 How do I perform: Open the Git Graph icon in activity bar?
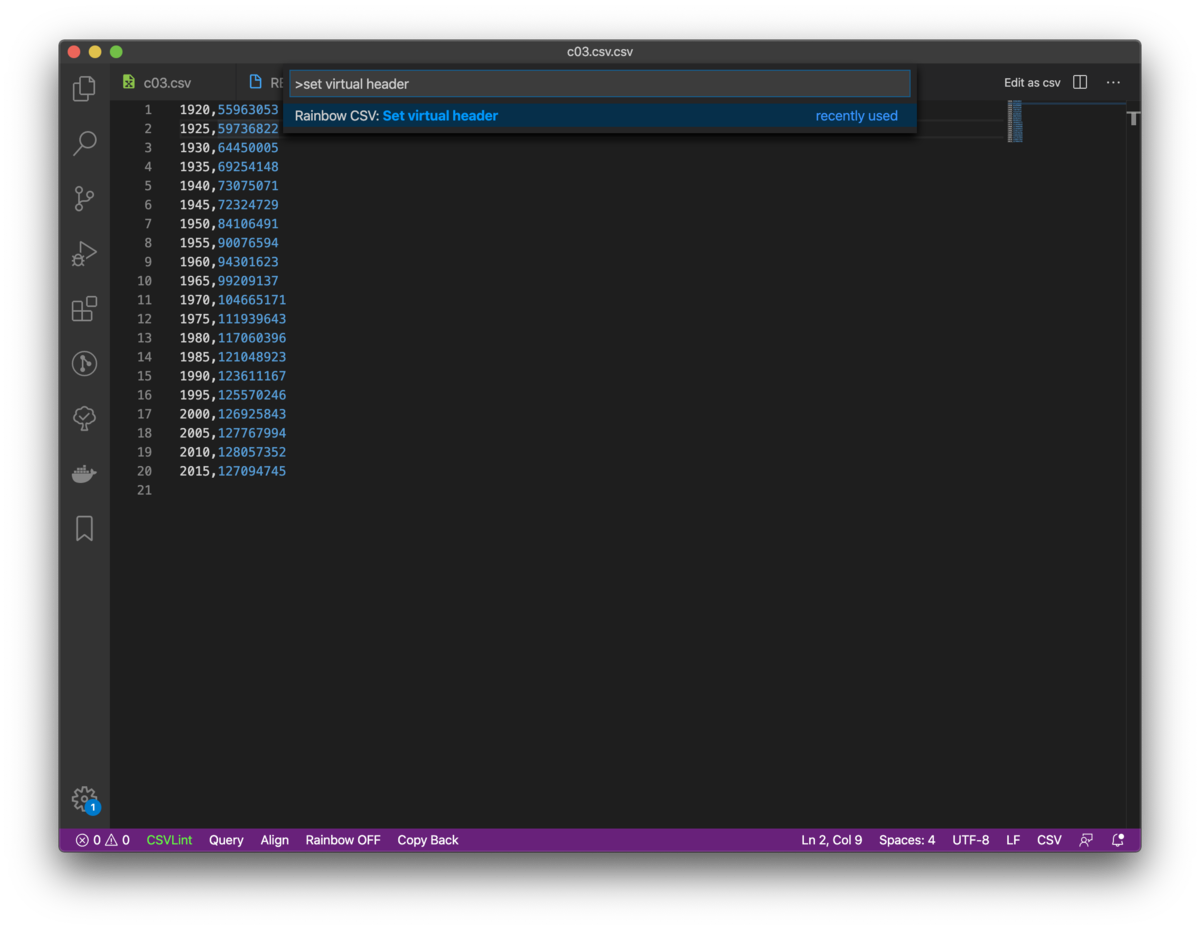point(84,363)
